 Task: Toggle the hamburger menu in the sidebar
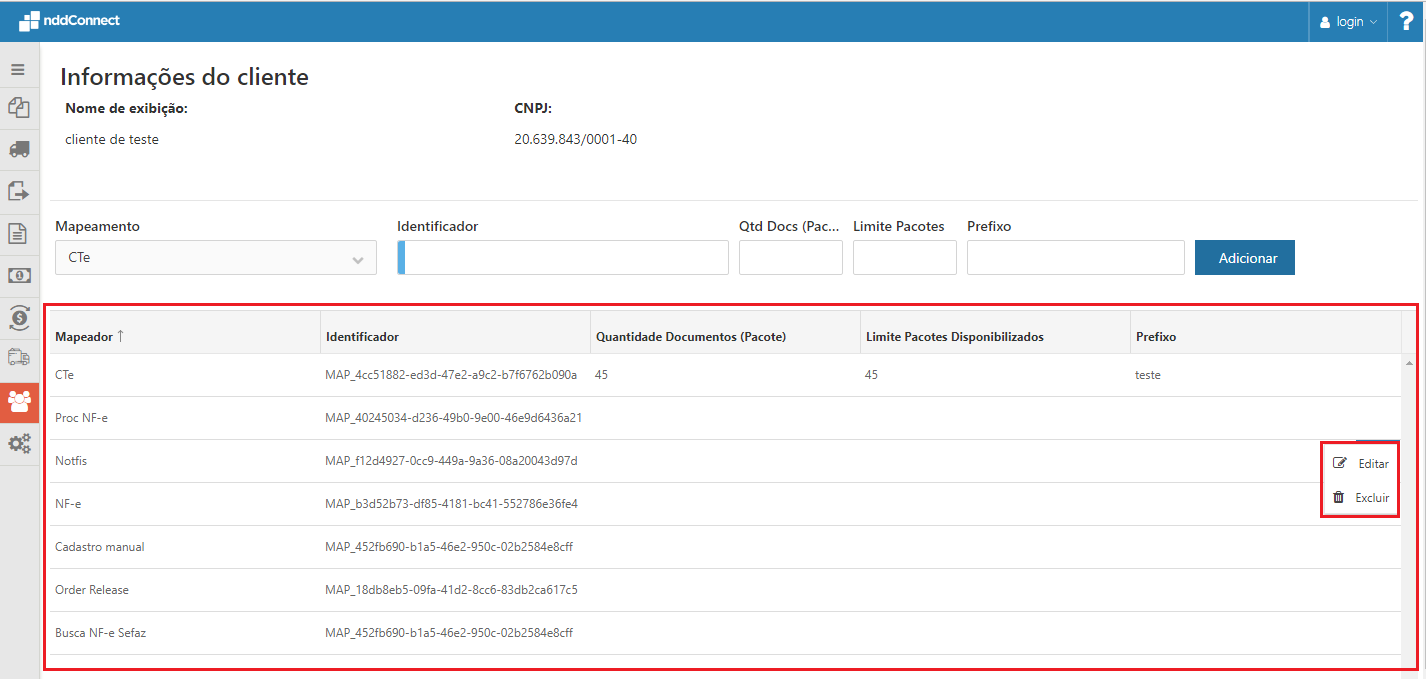[18, 70]
